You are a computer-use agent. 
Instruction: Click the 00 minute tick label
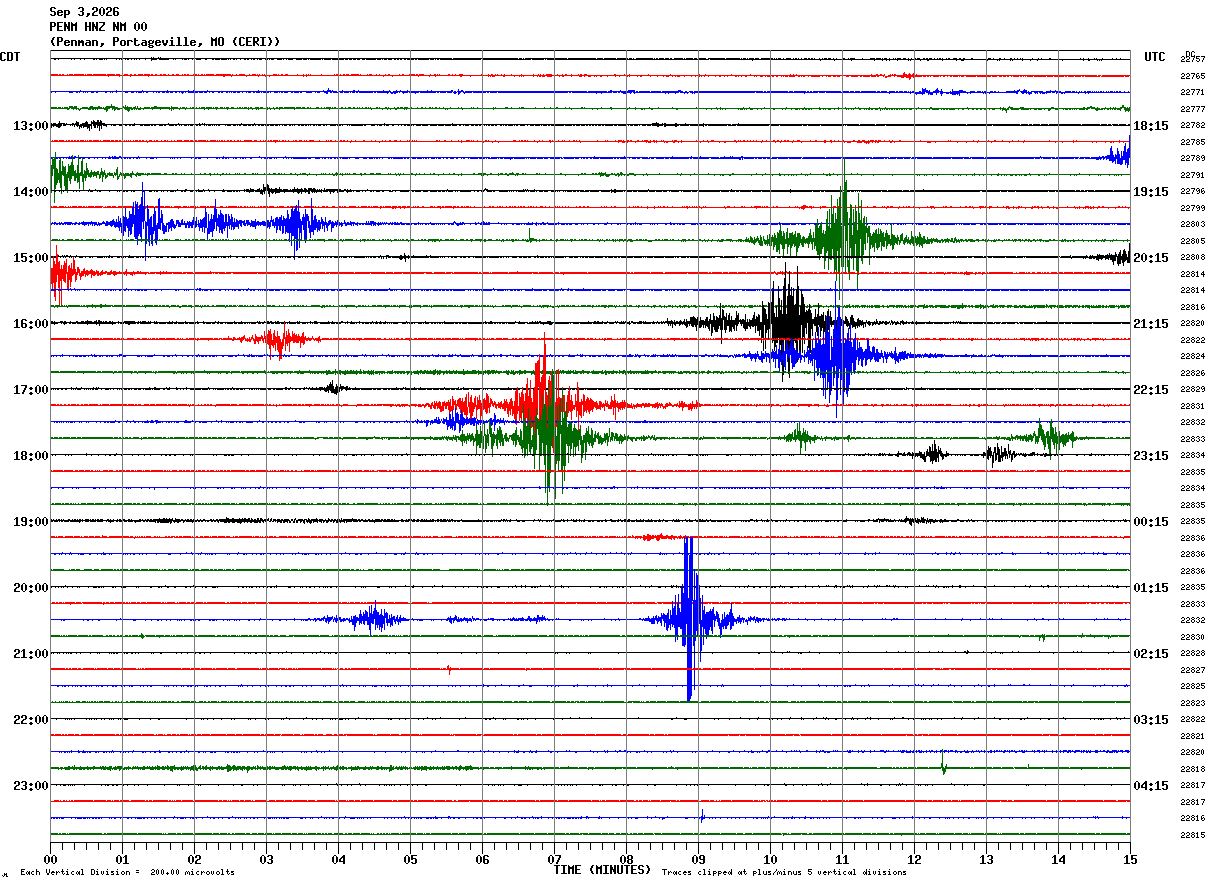pyautogui.click(x=50, y=859)
